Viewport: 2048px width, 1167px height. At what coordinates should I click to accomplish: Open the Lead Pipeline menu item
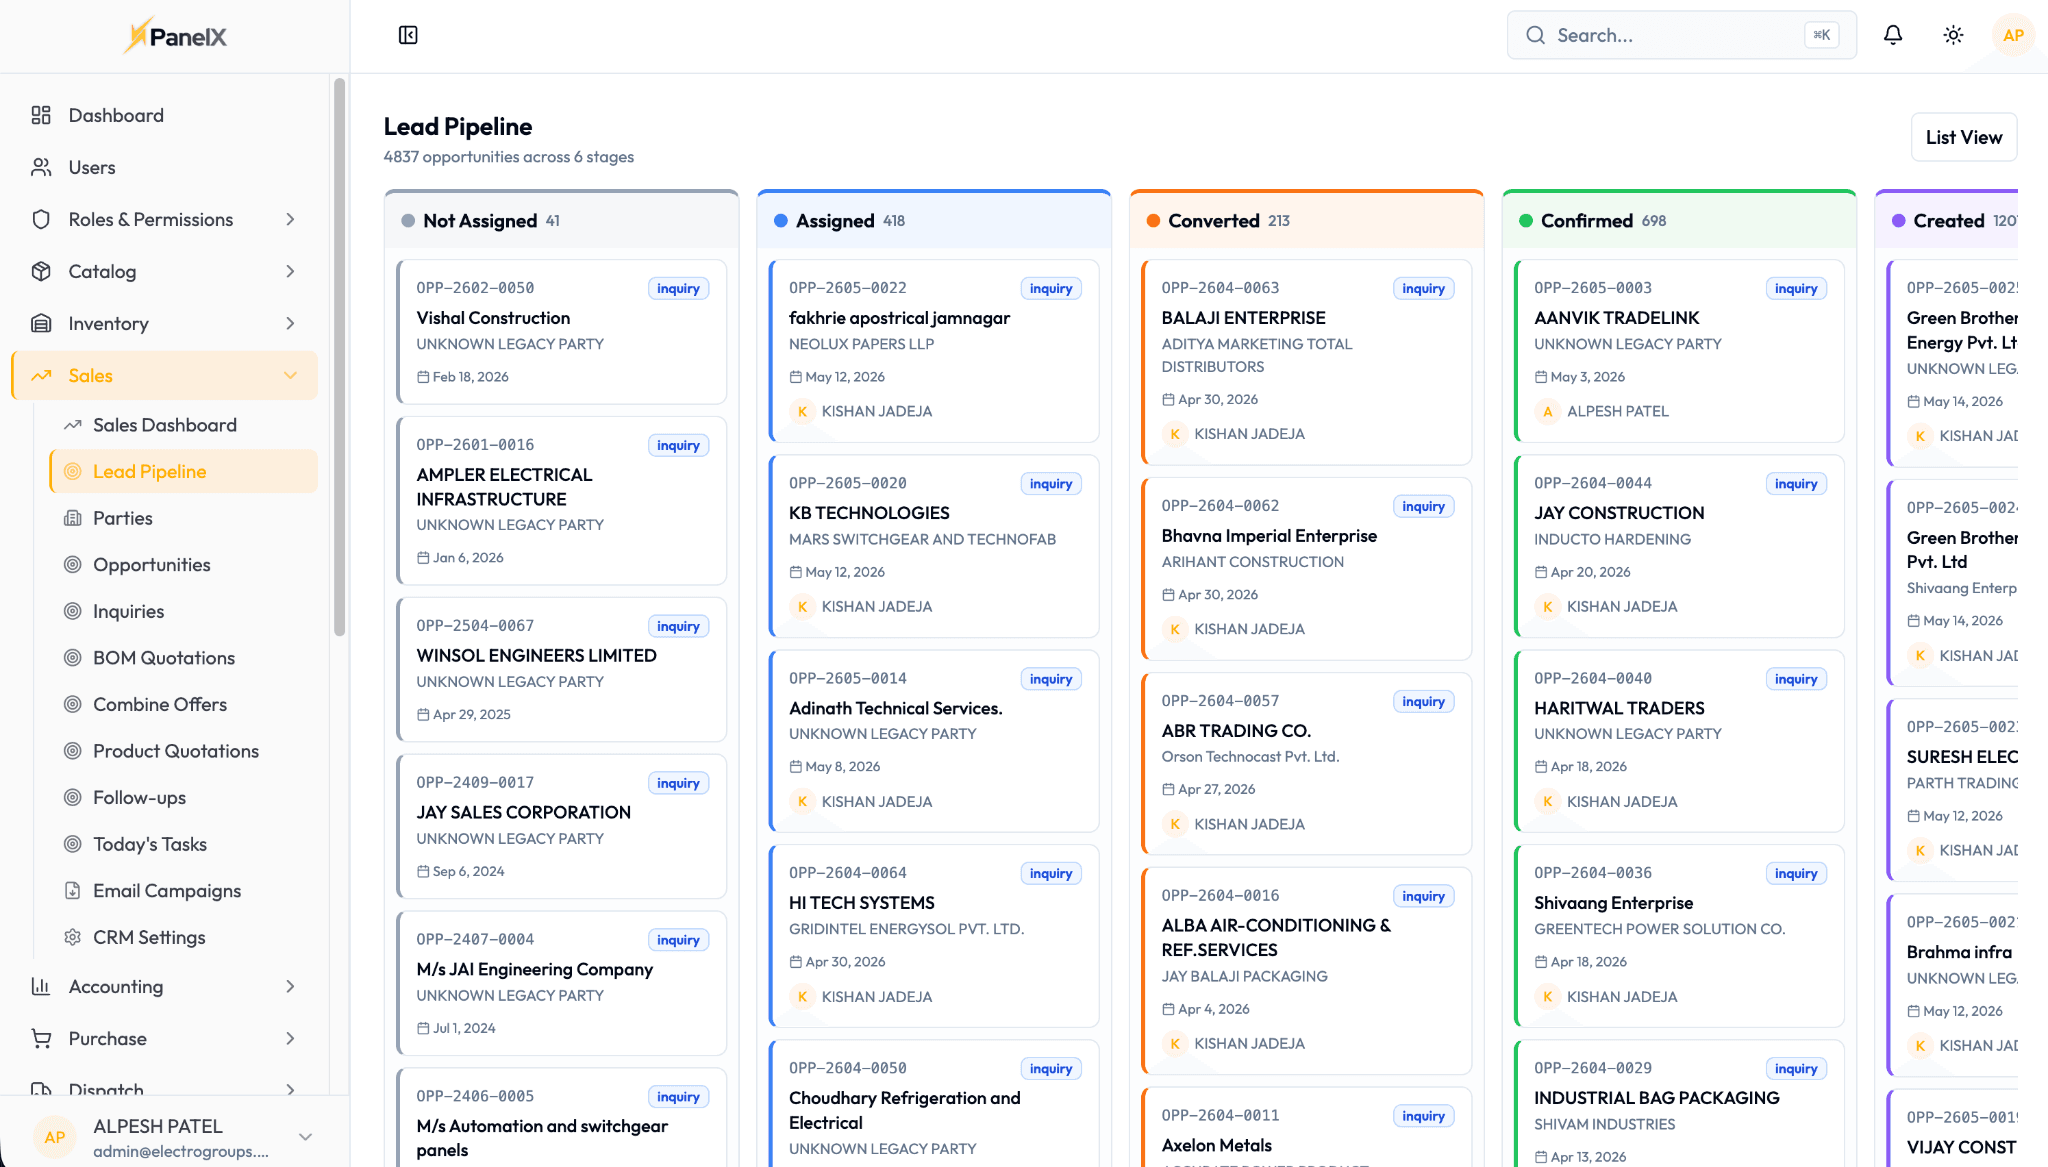pyautogui.click(x=184, y=471)
